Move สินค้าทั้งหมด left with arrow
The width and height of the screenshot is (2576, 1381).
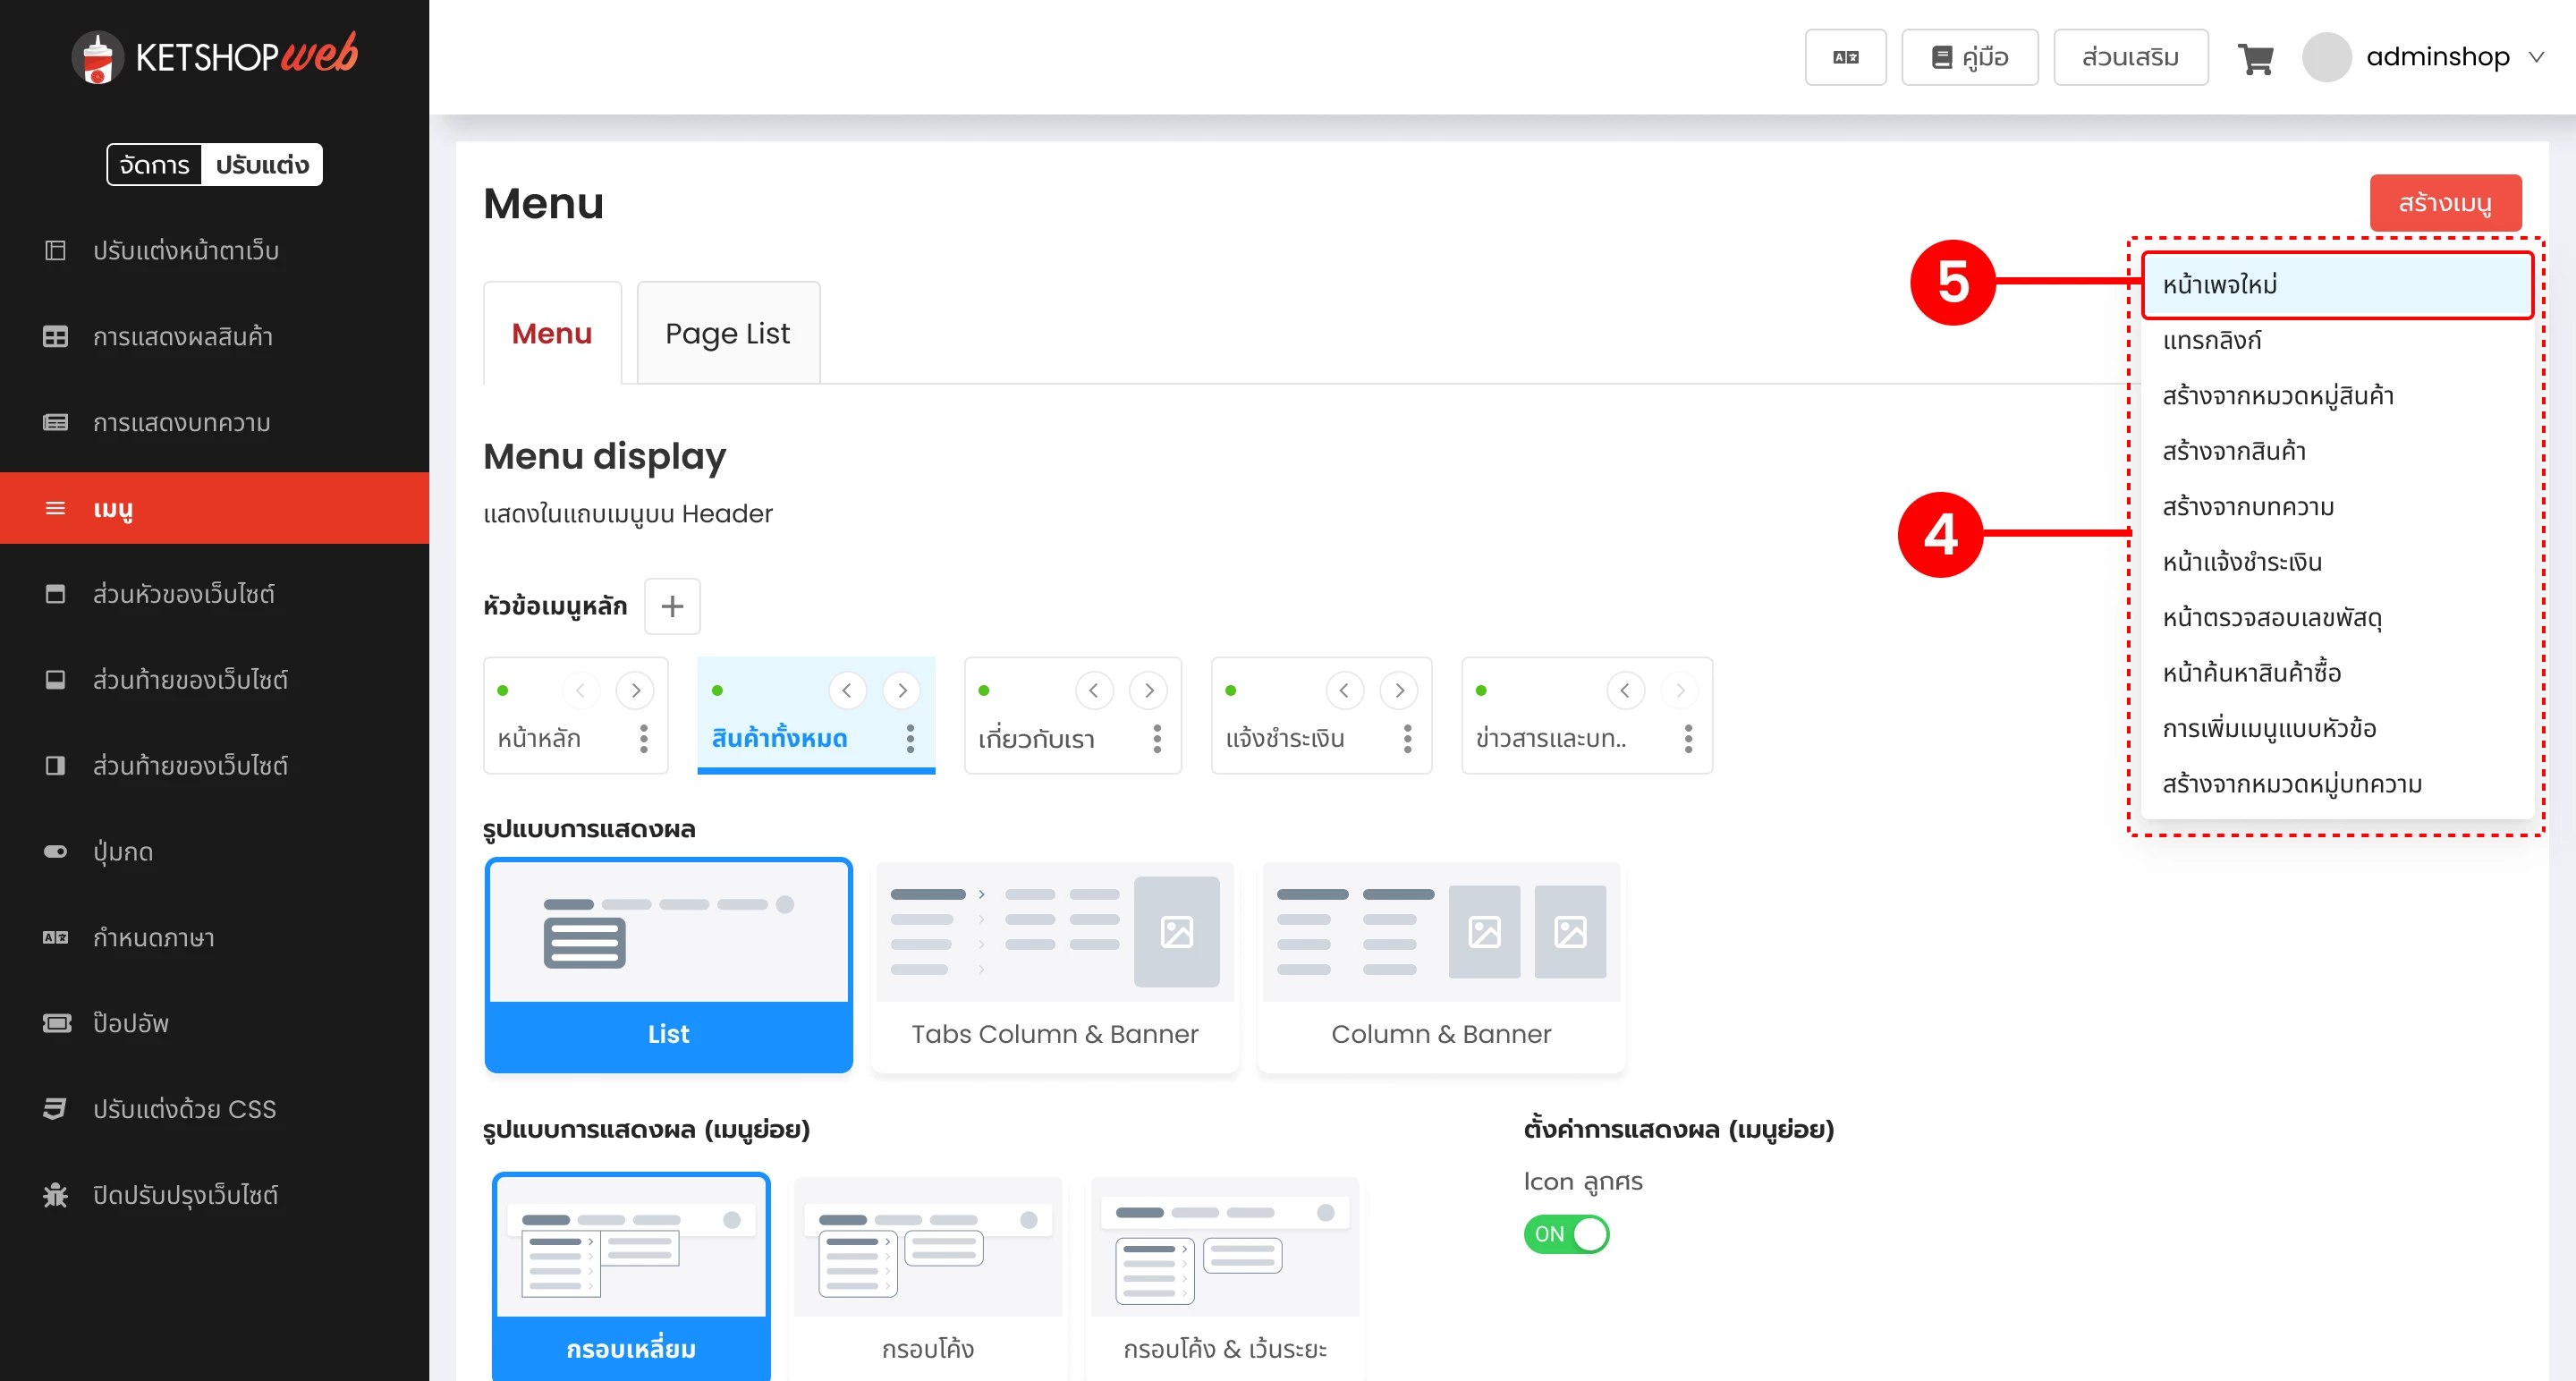pos(847,690)
